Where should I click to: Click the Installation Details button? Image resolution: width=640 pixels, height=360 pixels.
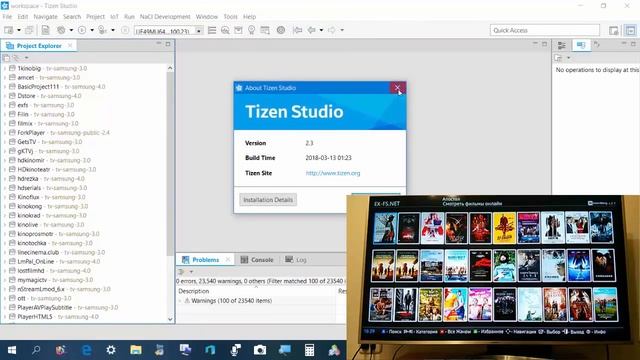click(268, 200)
